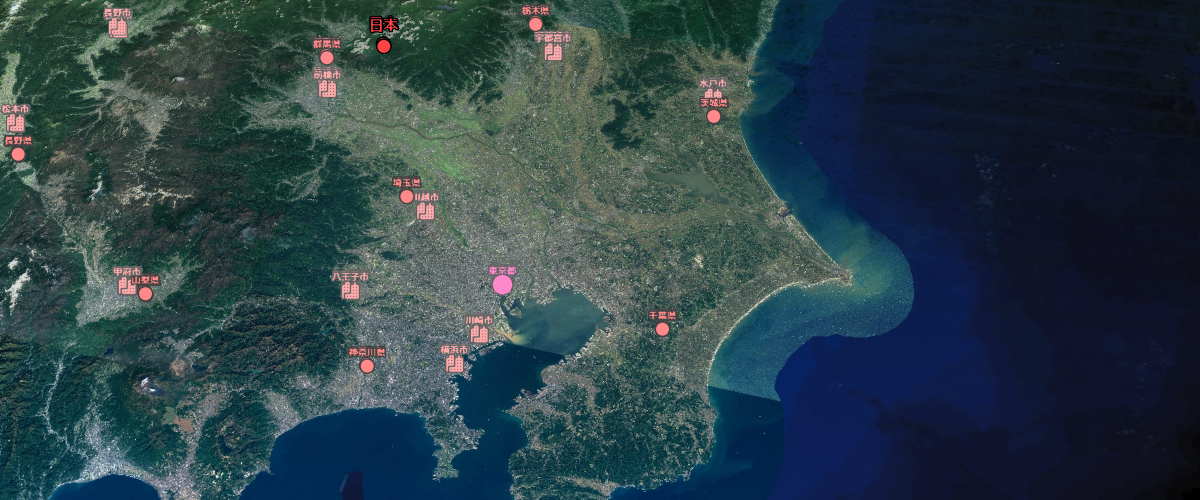Screen dimensions: 1200x500
Task: Click the 川越市 city building icon
Action: coord(427,210)
